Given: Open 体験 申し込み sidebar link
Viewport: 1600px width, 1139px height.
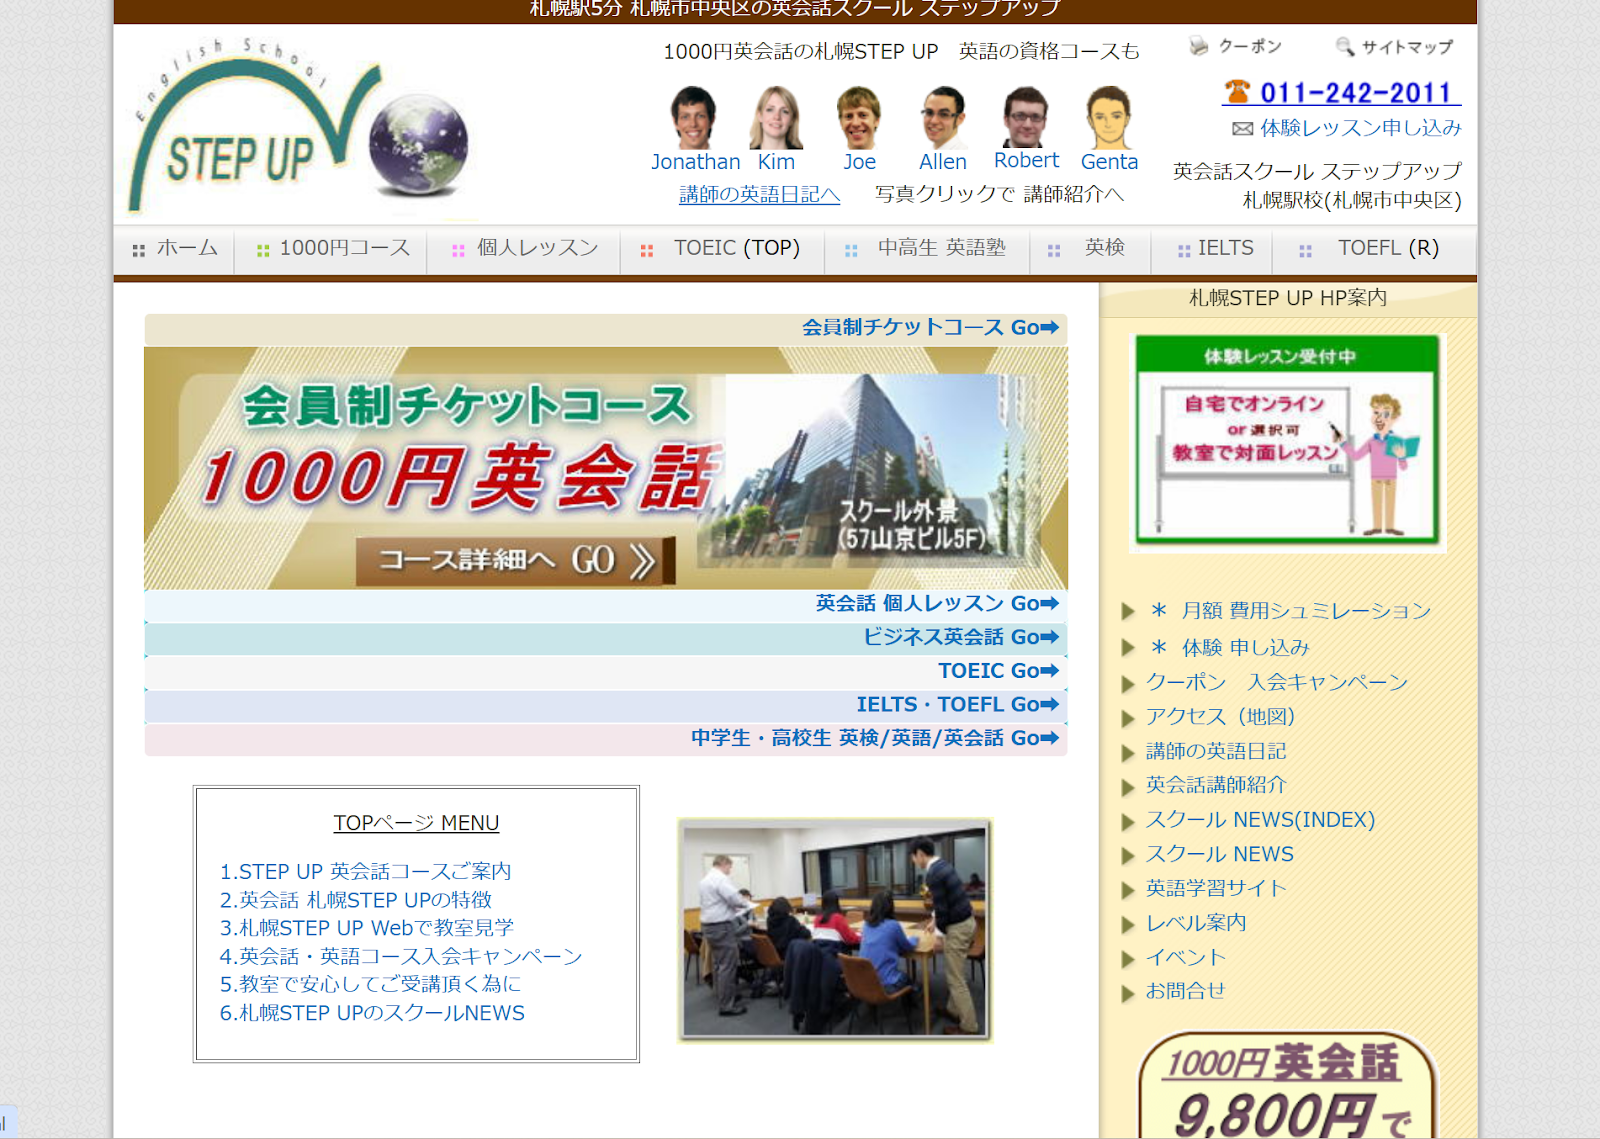Looking at the screenshot, I should (1246, 648).
